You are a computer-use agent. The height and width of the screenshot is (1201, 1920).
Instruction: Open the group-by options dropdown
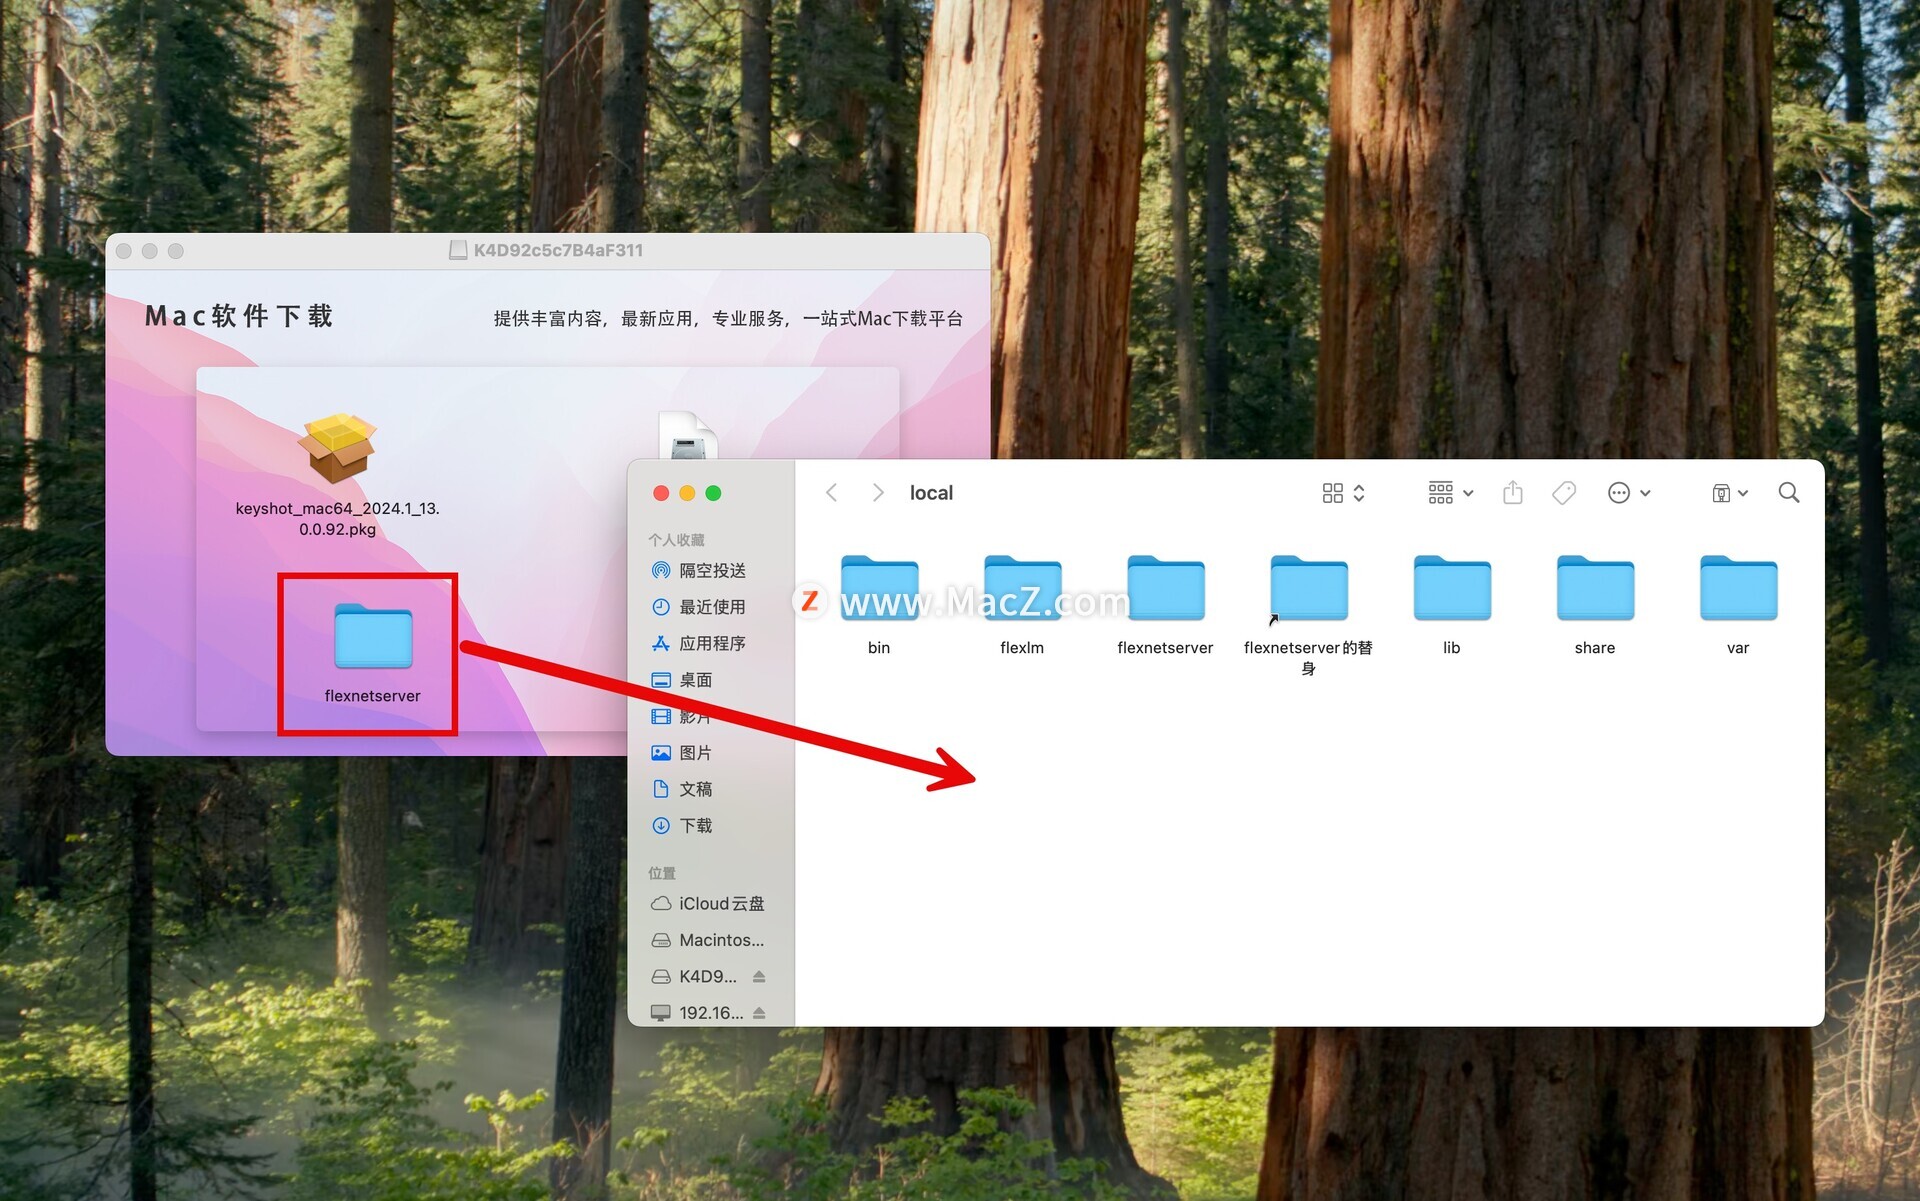pos(1451,493)
